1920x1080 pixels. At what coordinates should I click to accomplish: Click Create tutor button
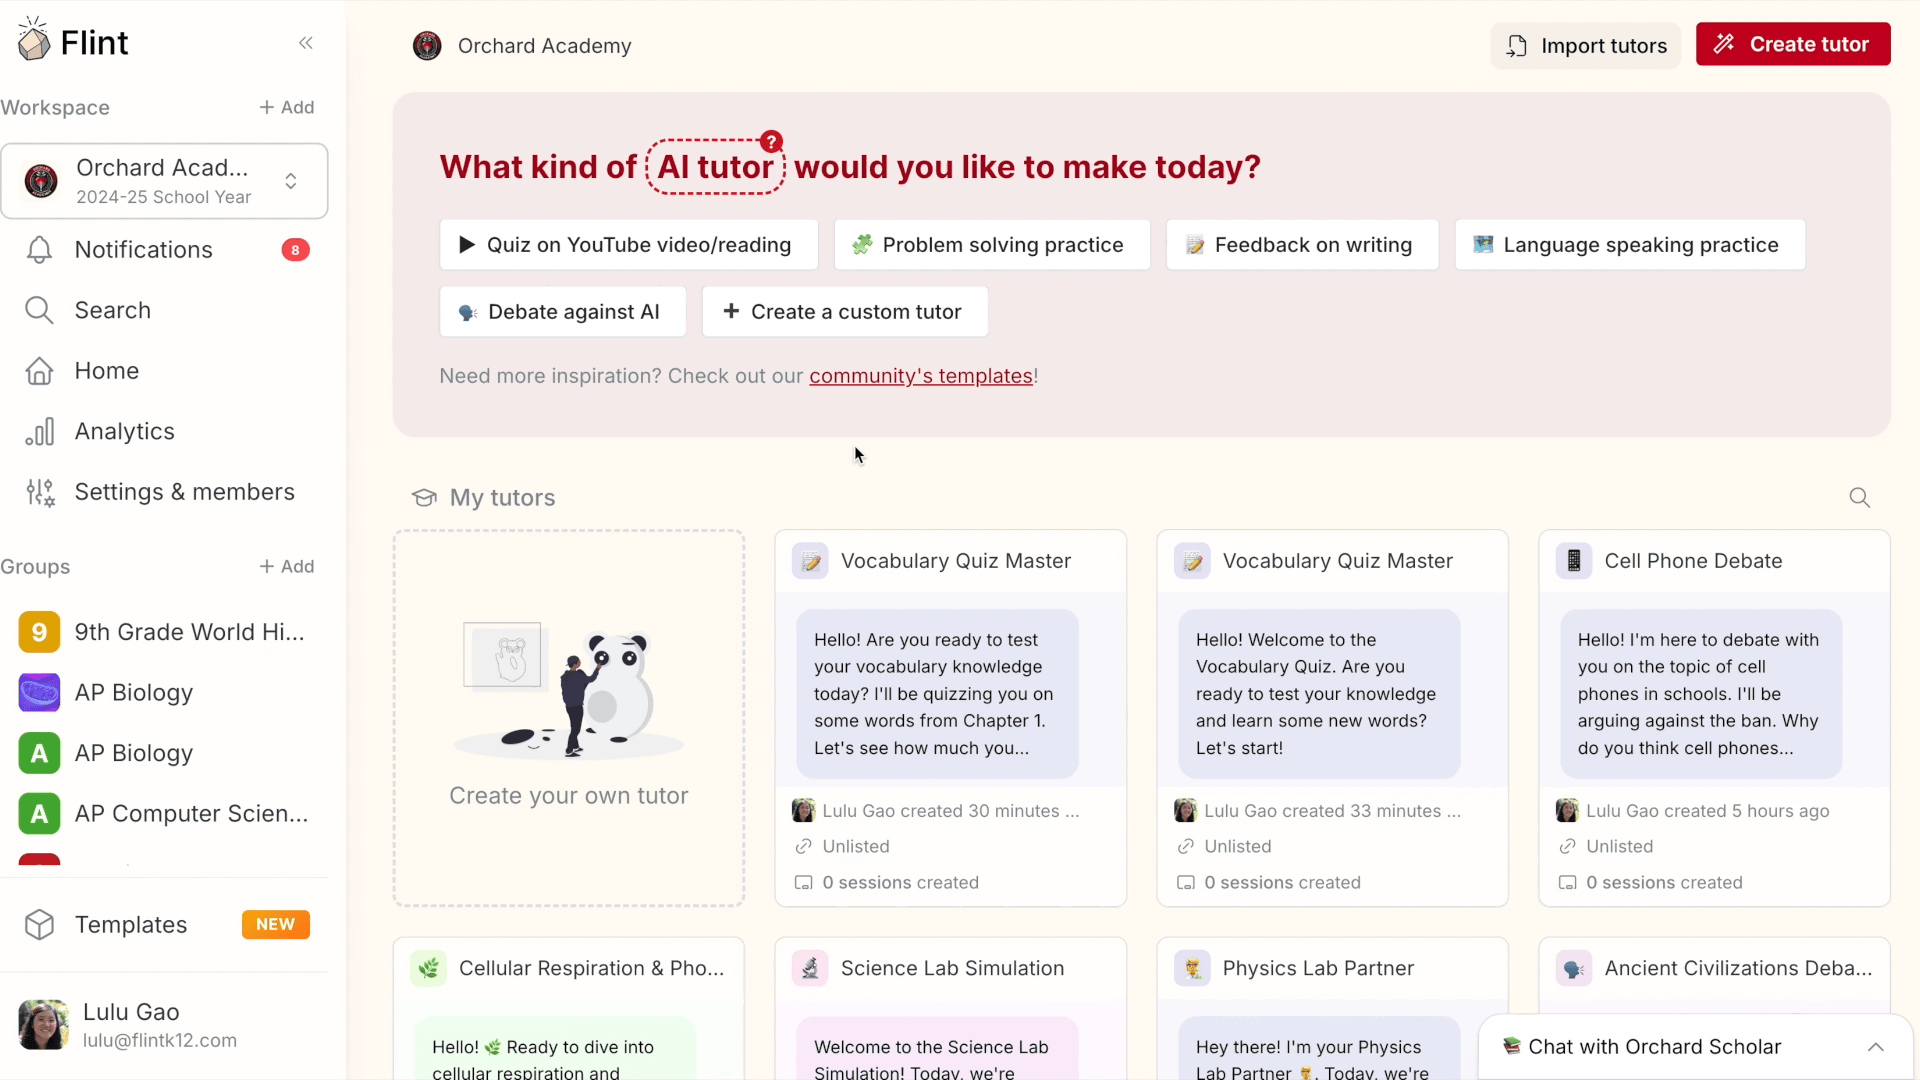(1793, 44)
